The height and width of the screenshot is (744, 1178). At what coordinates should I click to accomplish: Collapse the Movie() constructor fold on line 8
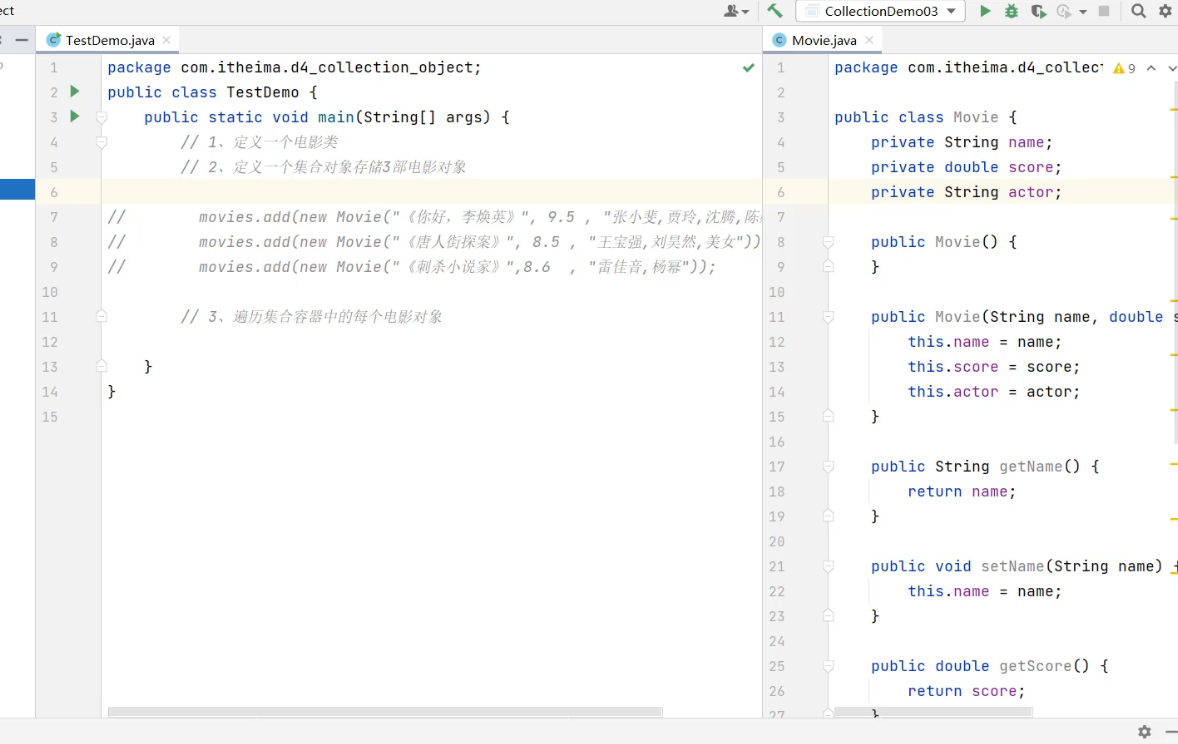coord(828,242)
